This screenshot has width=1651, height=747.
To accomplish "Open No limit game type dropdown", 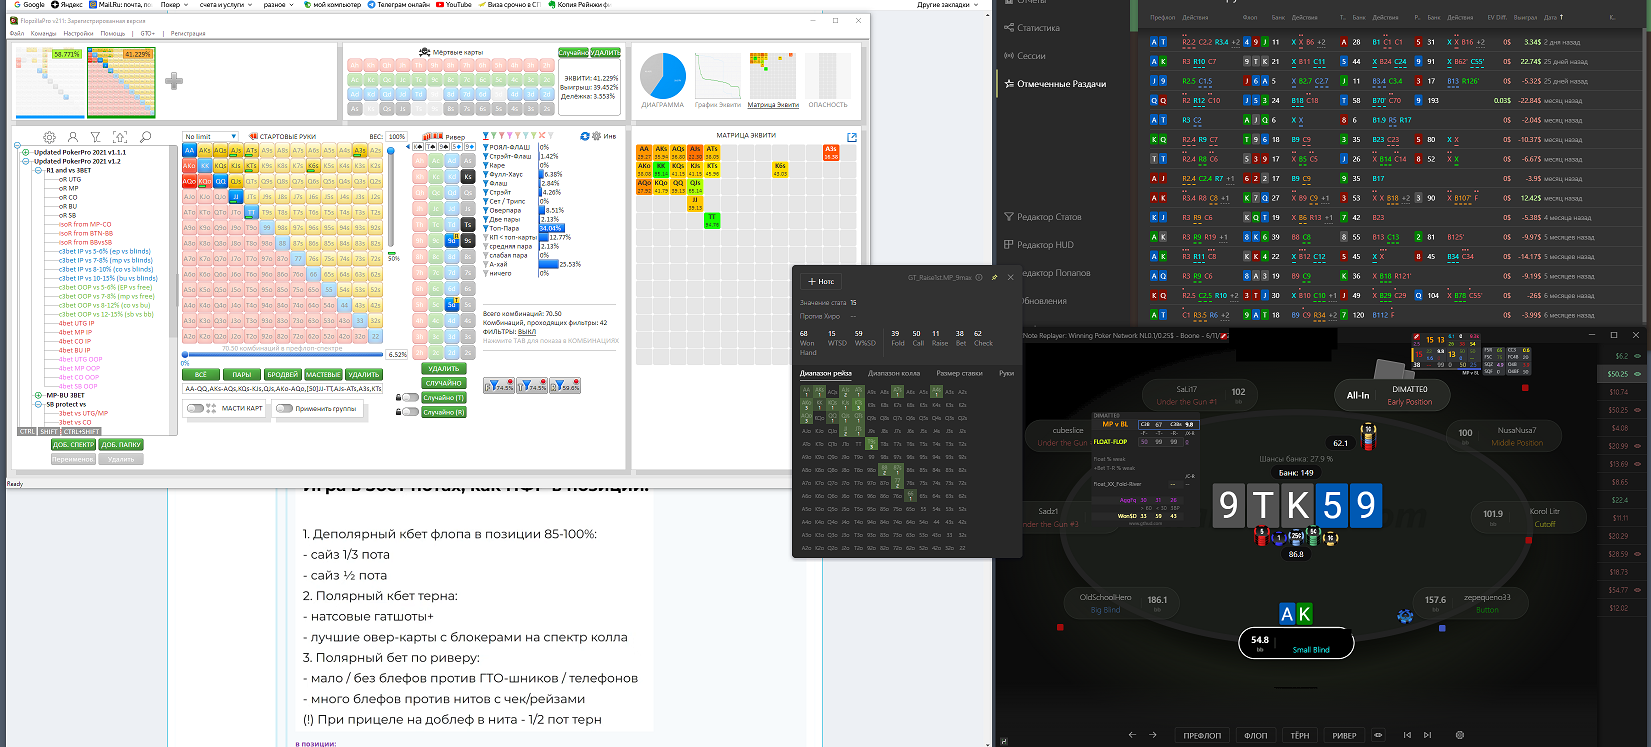I will (x=210, y=137).
